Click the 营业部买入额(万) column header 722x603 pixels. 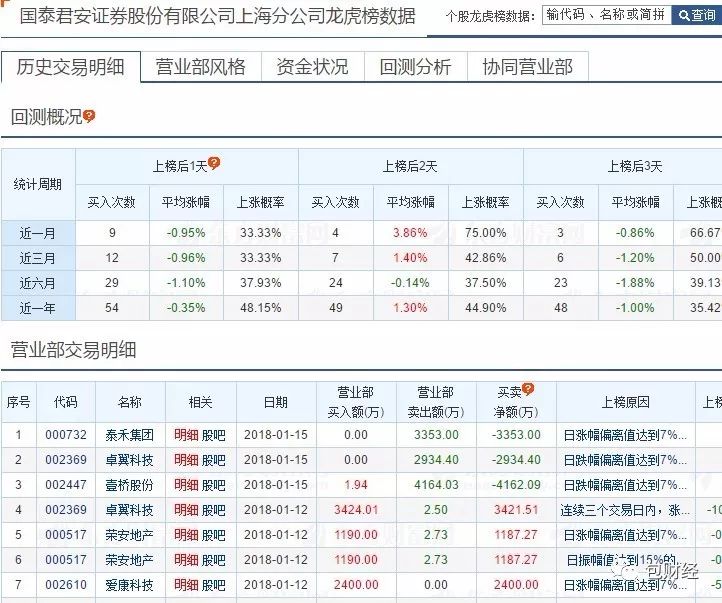(356, 402)
